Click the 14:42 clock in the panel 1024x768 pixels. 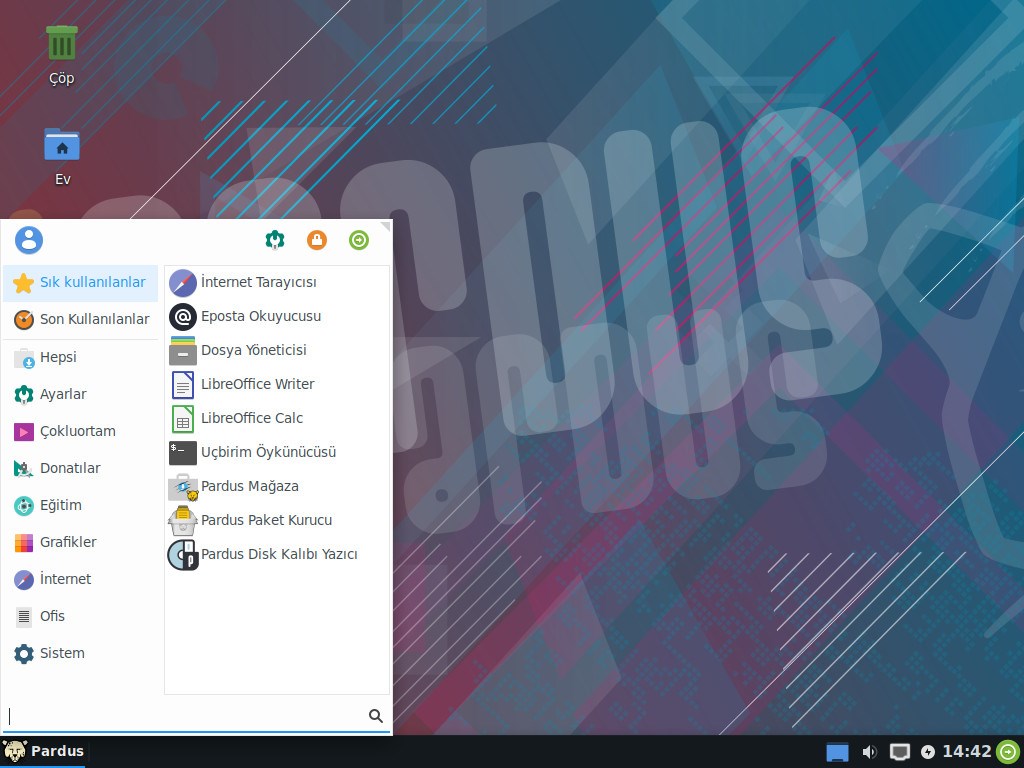[967, 752]
